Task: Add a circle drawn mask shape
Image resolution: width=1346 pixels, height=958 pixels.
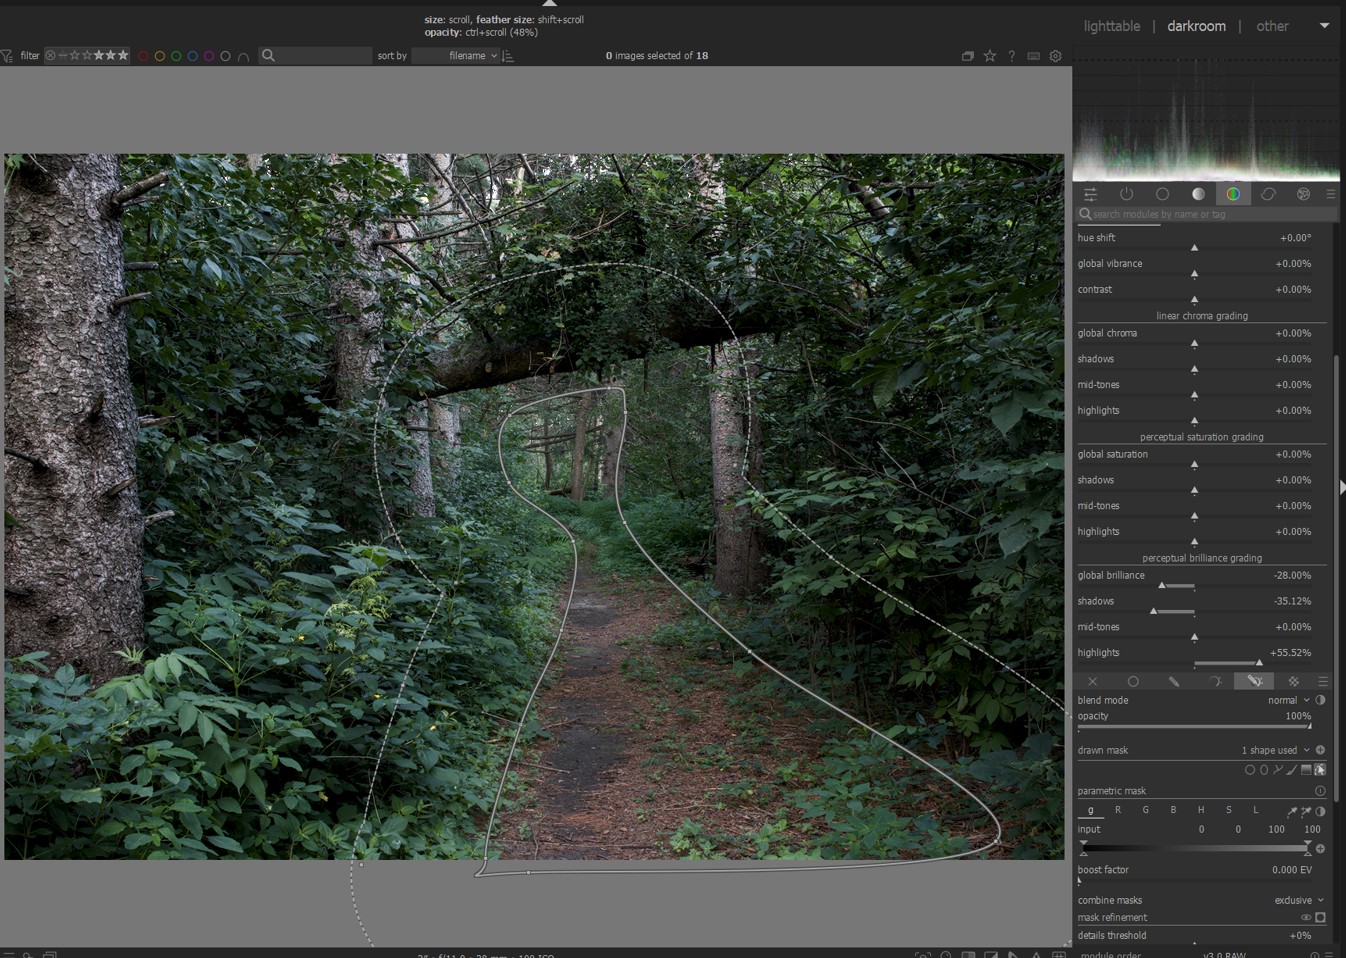Action: click(1249, 770)
